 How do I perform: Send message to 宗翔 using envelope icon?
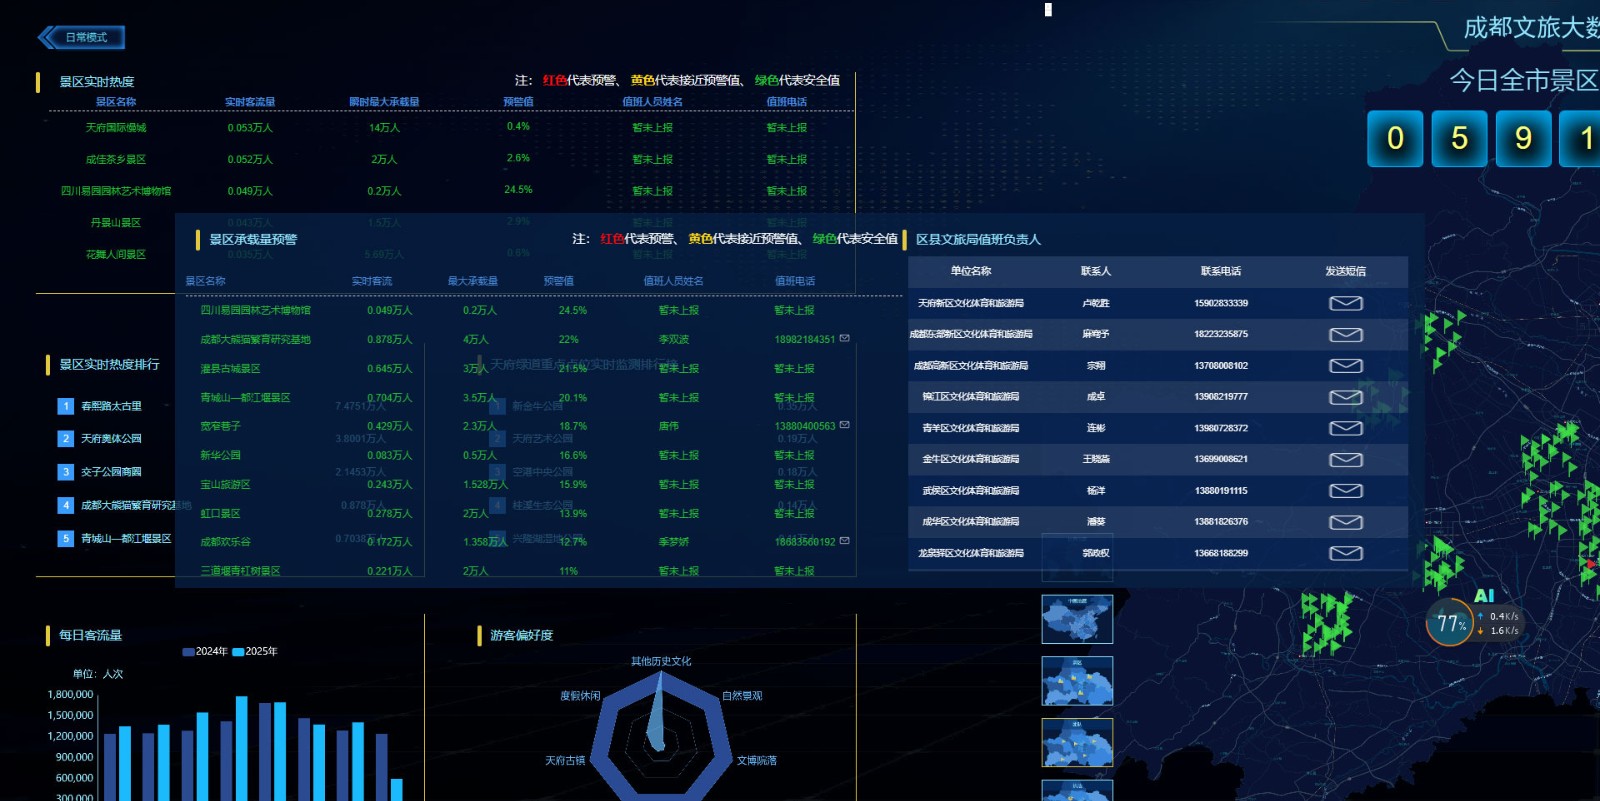[1345, 366]
